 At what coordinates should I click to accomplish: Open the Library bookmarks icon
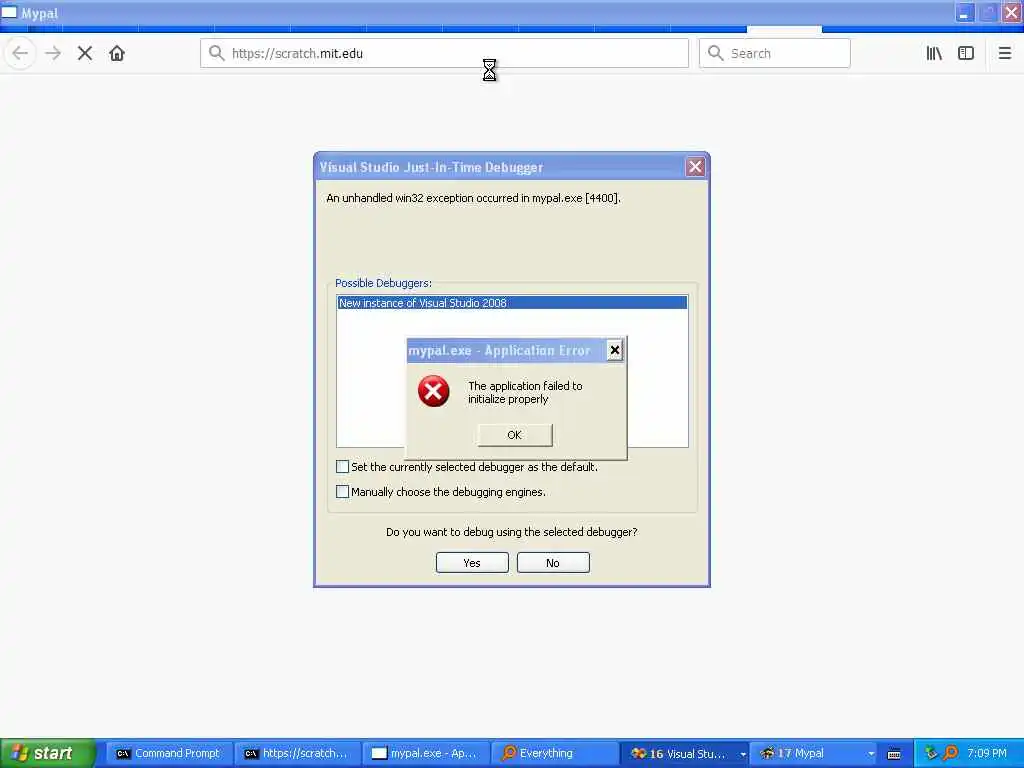pos(934,53)
